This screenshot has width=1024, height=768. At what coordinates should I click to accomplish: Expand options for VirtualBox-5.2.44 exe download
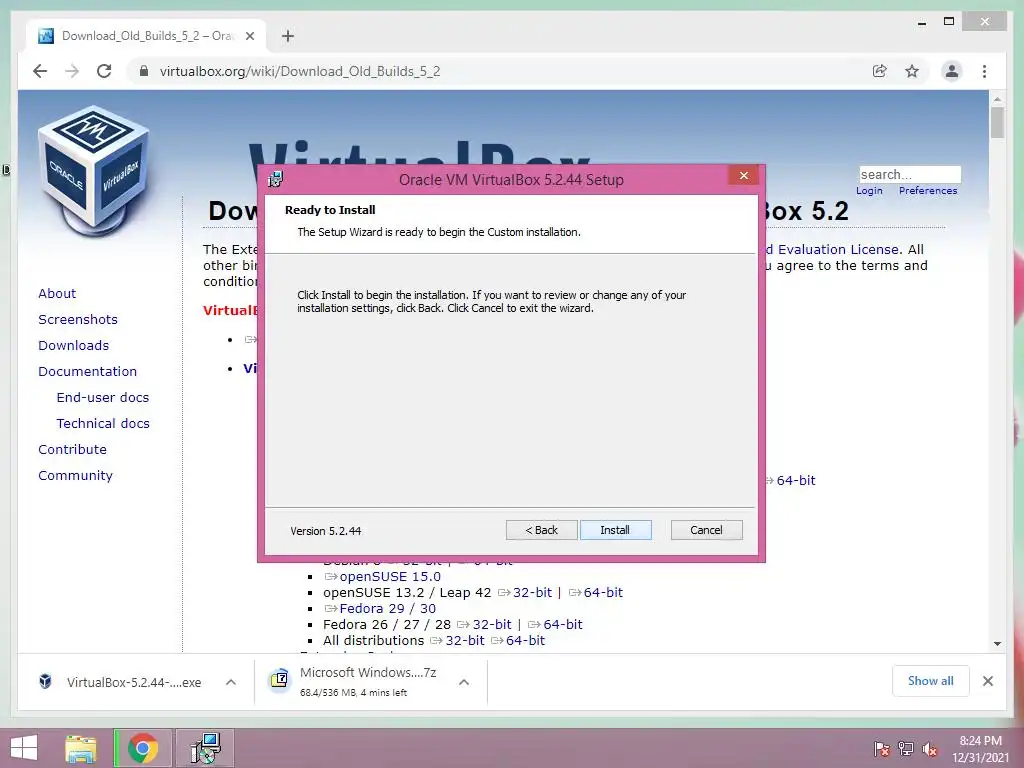(x=231, y=682)
